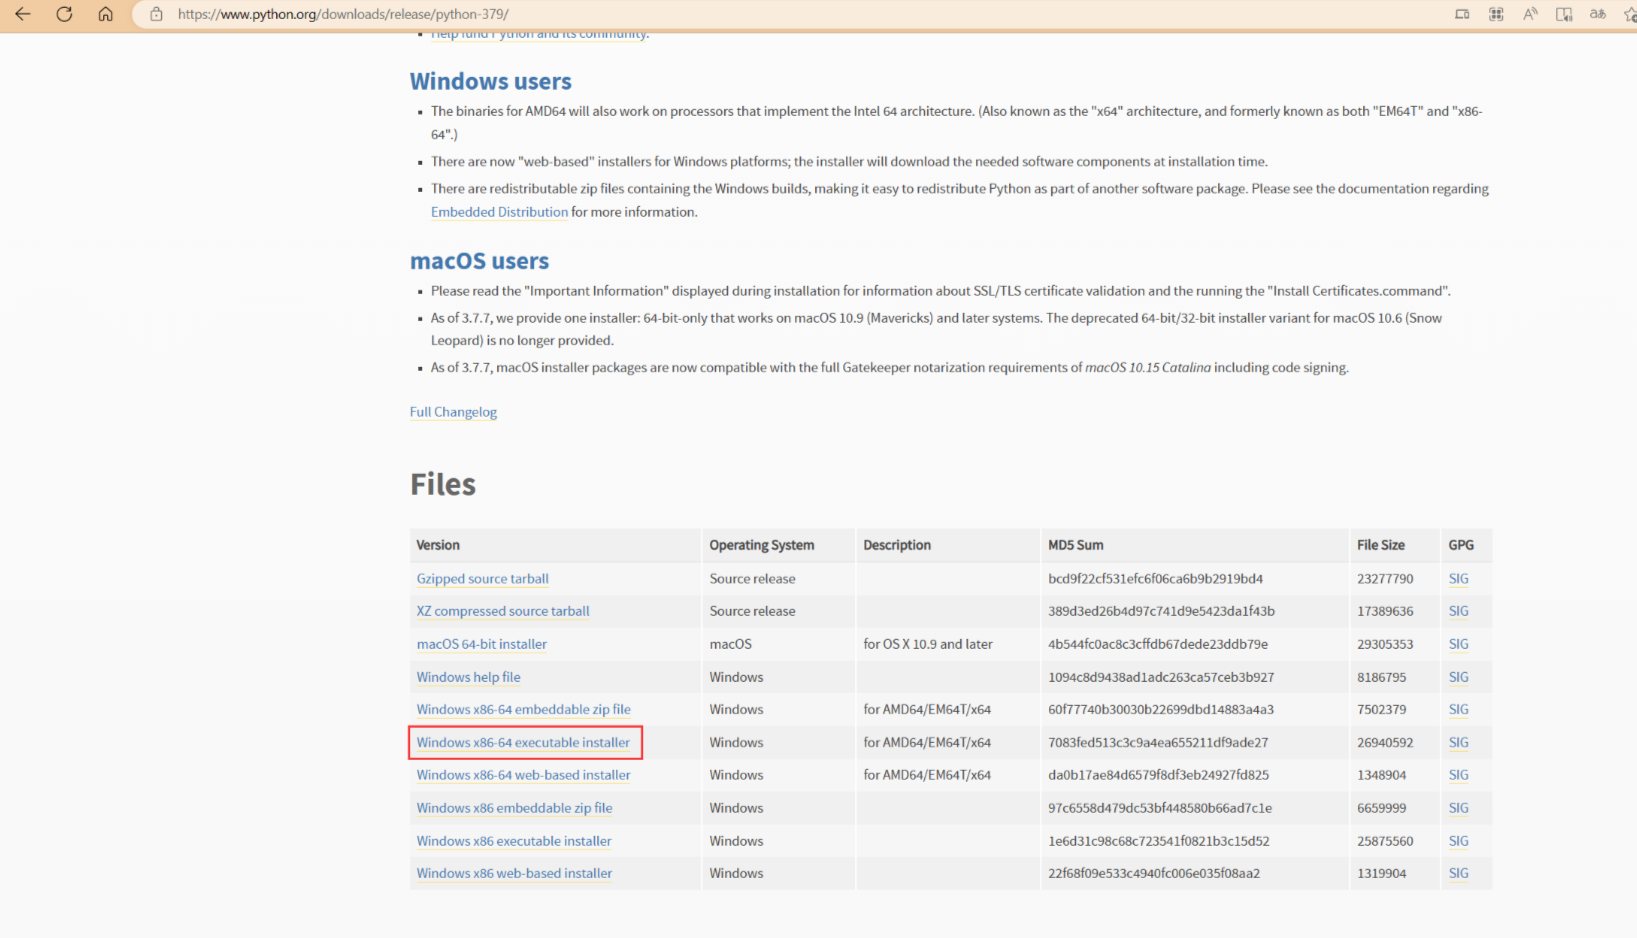Click the Read aloud icon
Viewport: 1637px width, 938px height.
1530,14
